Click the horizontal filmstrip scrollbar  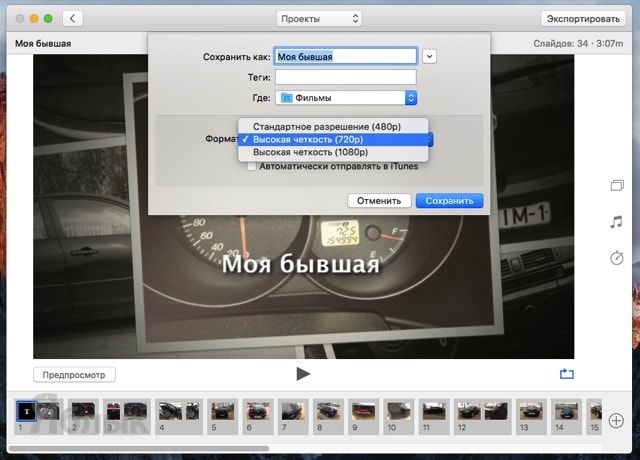point(139,448)
